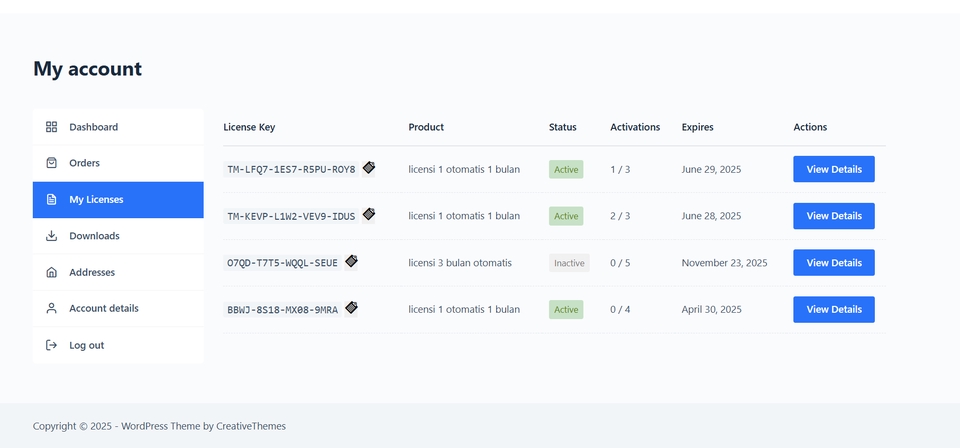Open Account details page
Screen dimensions: 960x448
pos(118,308)
